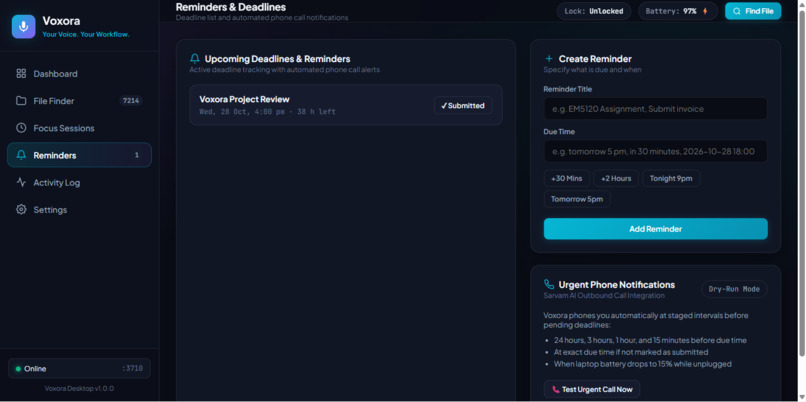Go to Focus Sessions
Viewport: 806px width, 402px height.
point(79,128)
